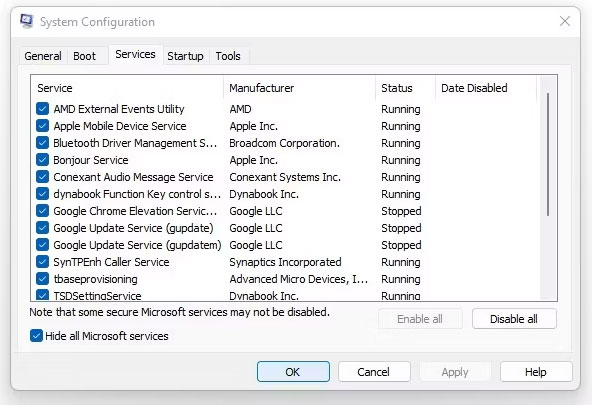The image size is (592, 405).
Task: Click Stopped status of gupdate service
Action: (x=401, y=228)
